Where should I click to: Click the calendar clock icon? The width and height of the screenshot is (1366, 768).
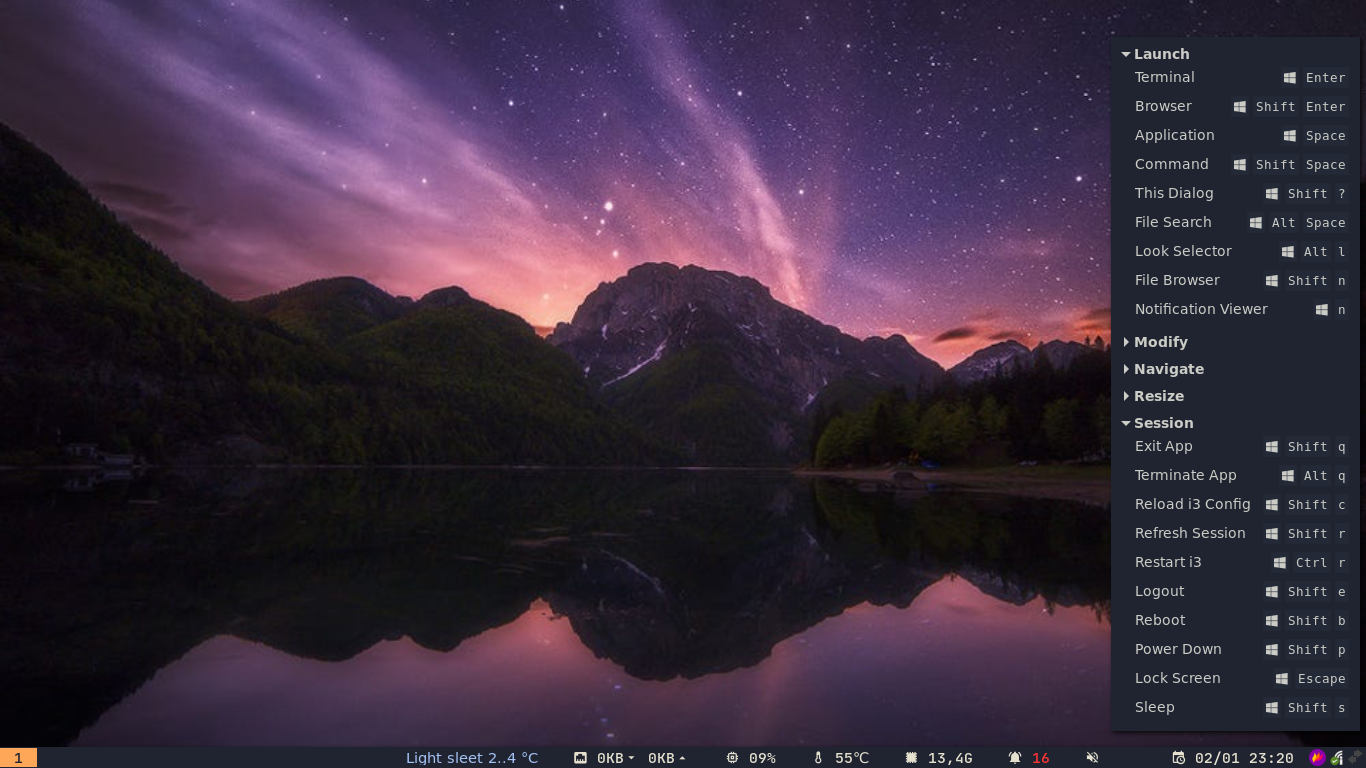click(x=1178, y=758)
